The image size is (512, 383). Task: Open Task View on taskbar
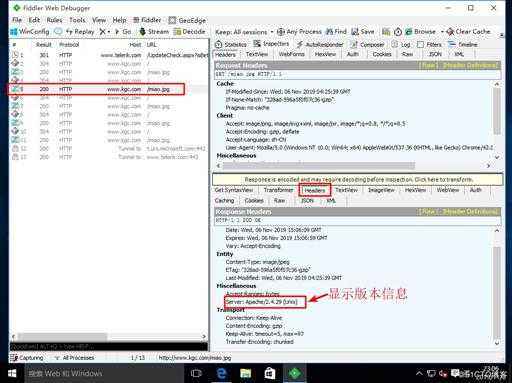pos(196,373)
